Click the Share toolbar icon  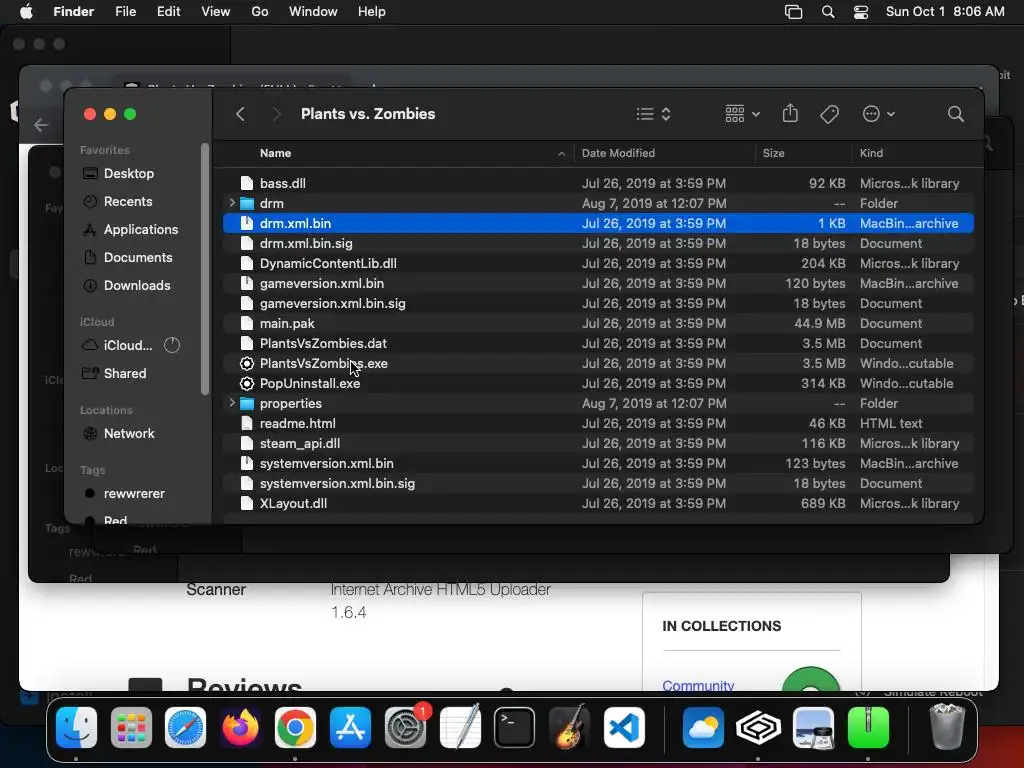click(790, 114)
